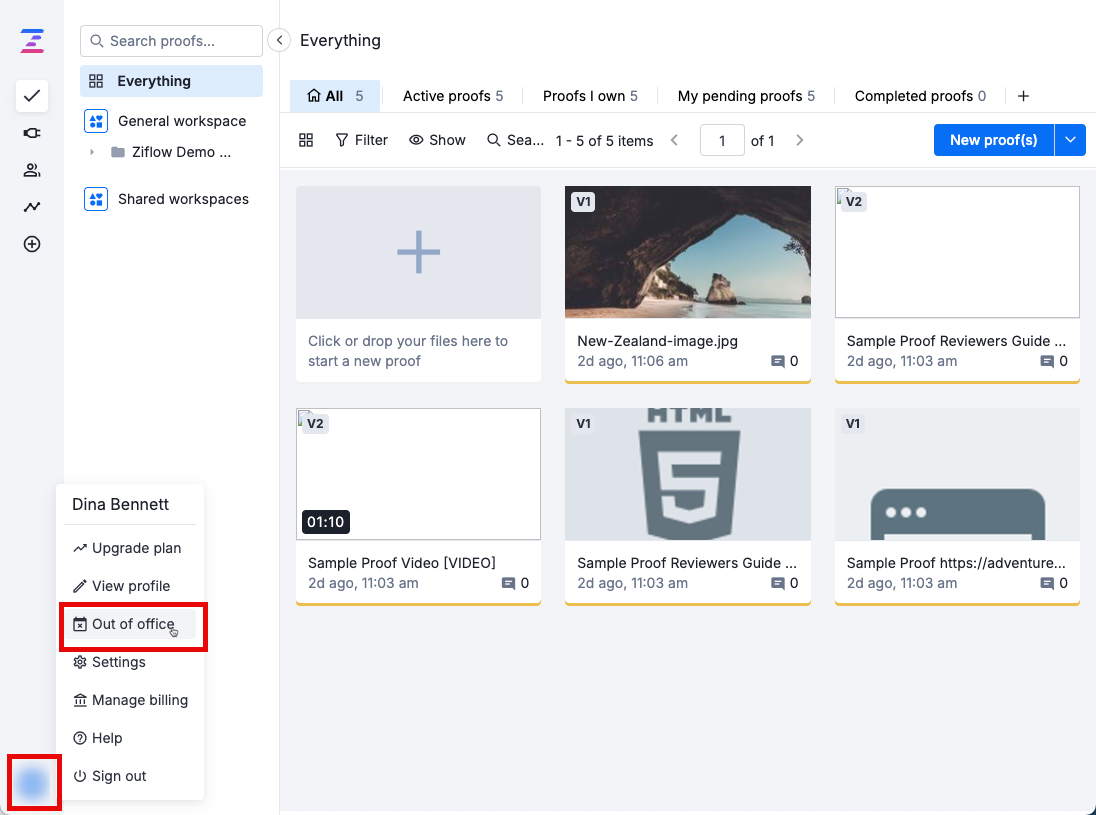Click the circled plus sidebar icon
Screen dimensions: 1096x815
(x=32, y=244)
